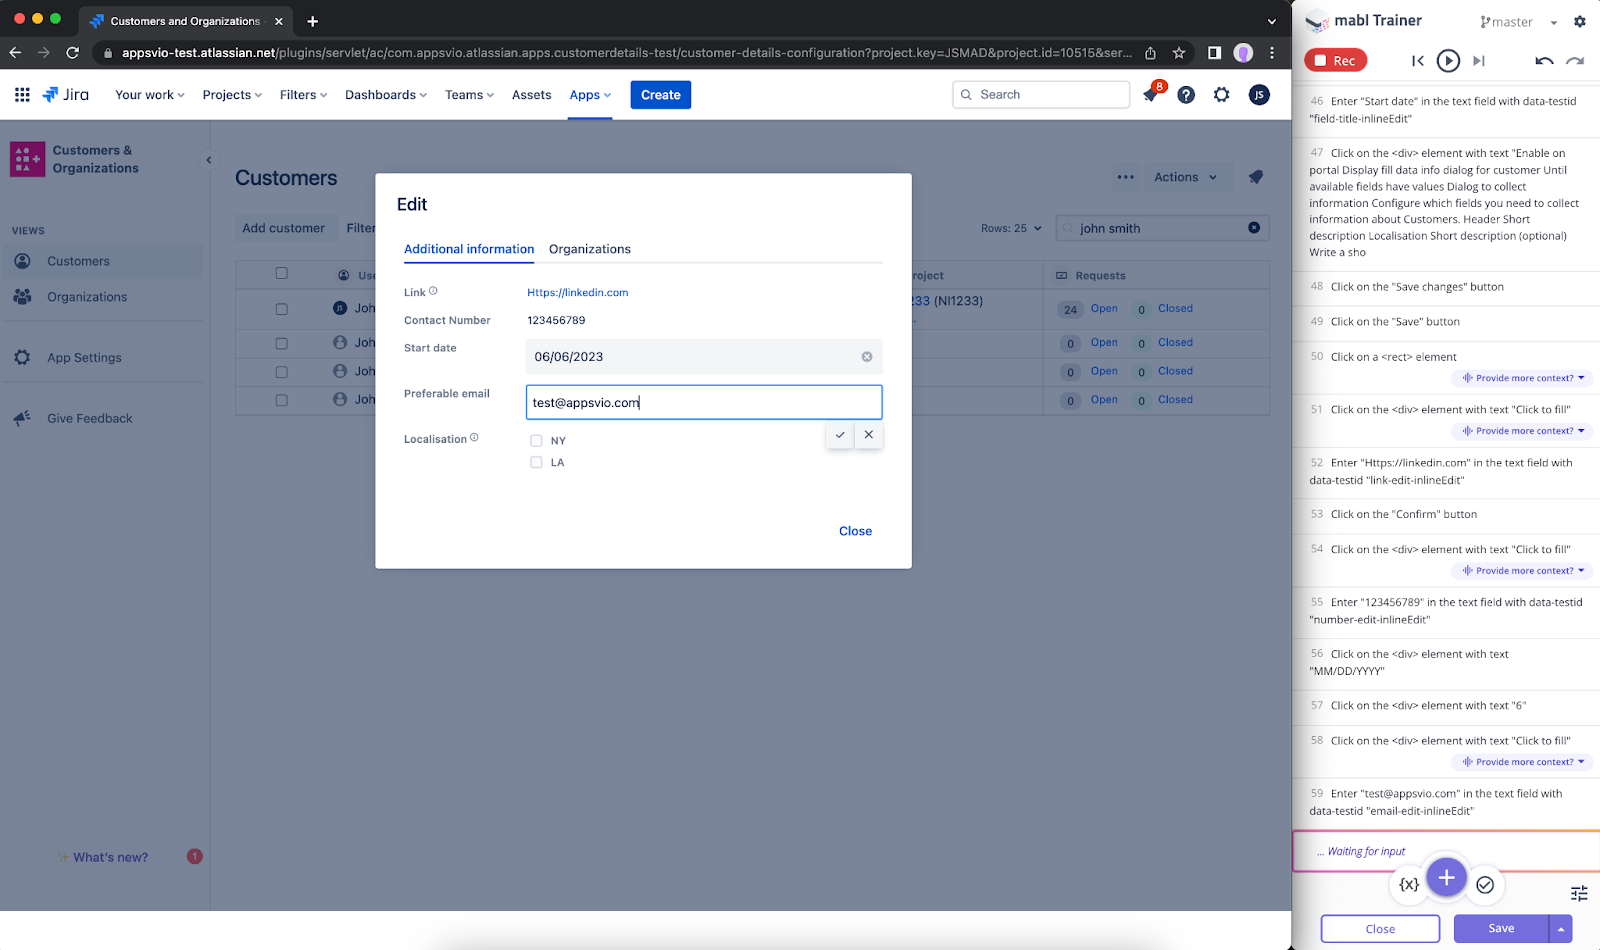Clear the john smith search field
Image resolution: width=1600 pixels, height=950 pixels.
coord(1254,228)
